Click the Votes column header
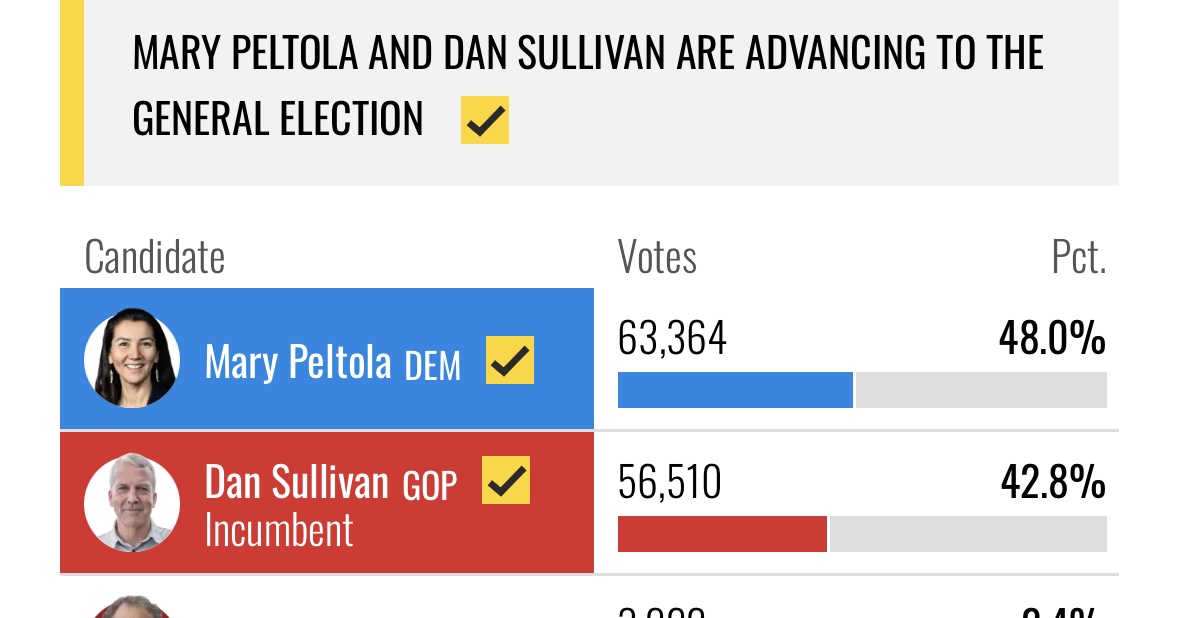Viewport: 1179px width, 618px height. pos(657,257)
